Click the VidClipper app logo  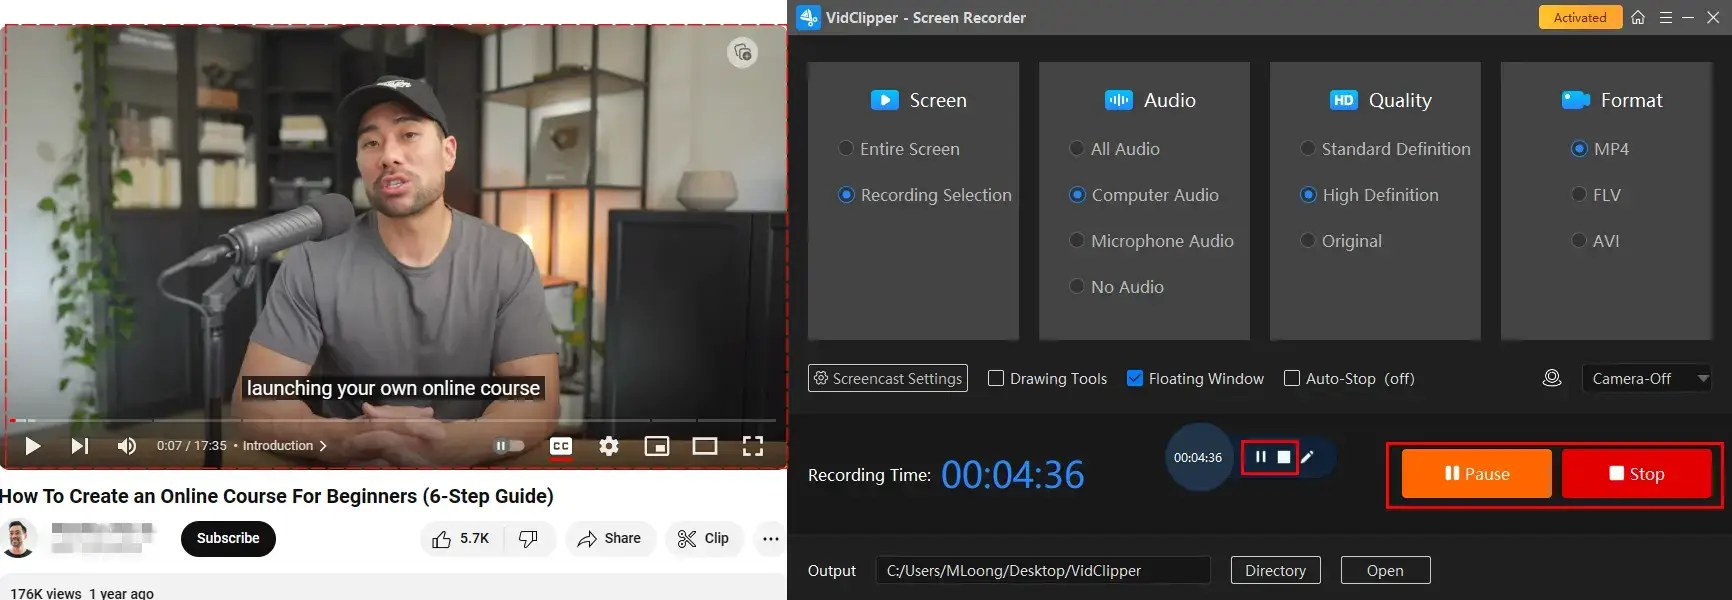pyautogui.click(x=808, y=17)
